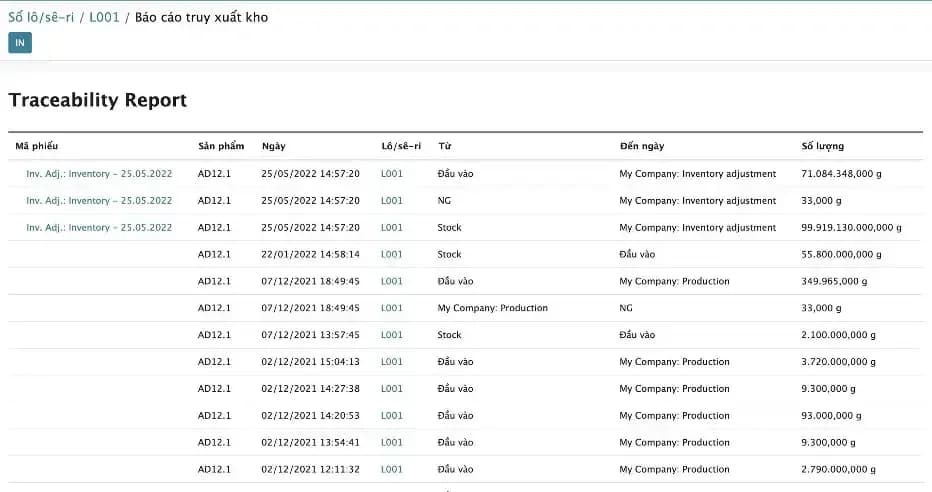The height and width of the screenshot is (492, 932).
Task: Go back to L001 breadcrumb
Action: (105, 17)
